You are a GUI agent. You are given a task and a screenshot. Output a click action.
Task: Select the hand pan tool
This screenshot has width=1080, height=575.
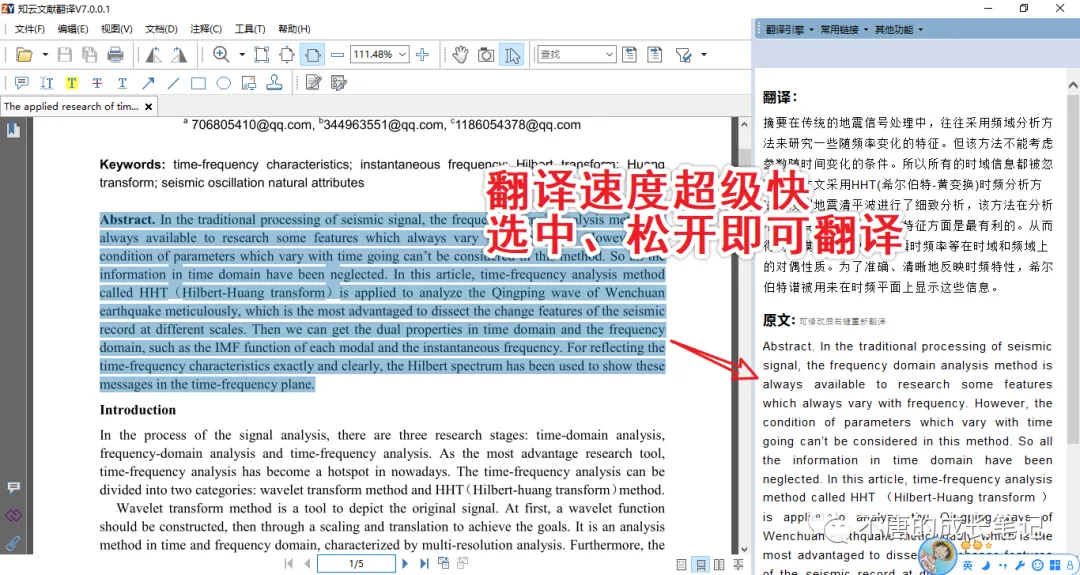pos(461,54)
